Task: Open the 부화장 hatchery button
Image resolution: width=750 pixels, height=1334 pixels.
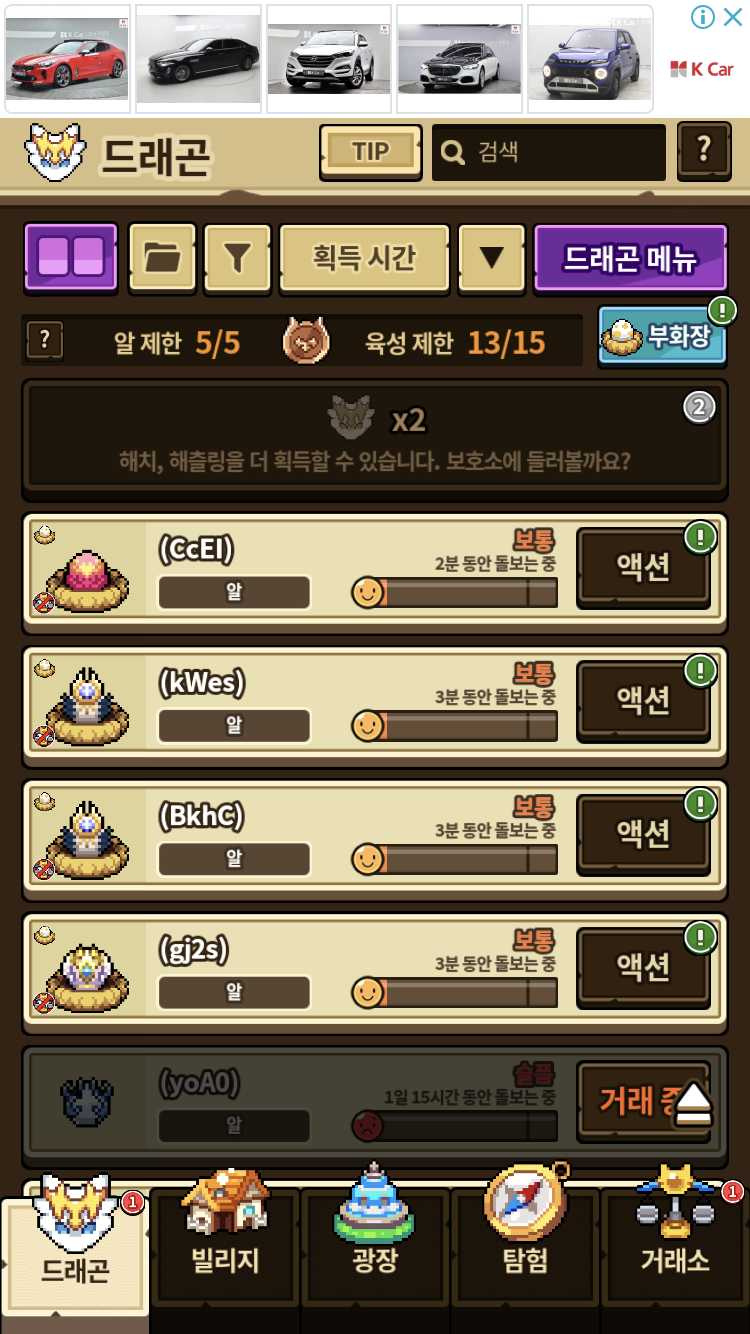Action: coord(662,335)
